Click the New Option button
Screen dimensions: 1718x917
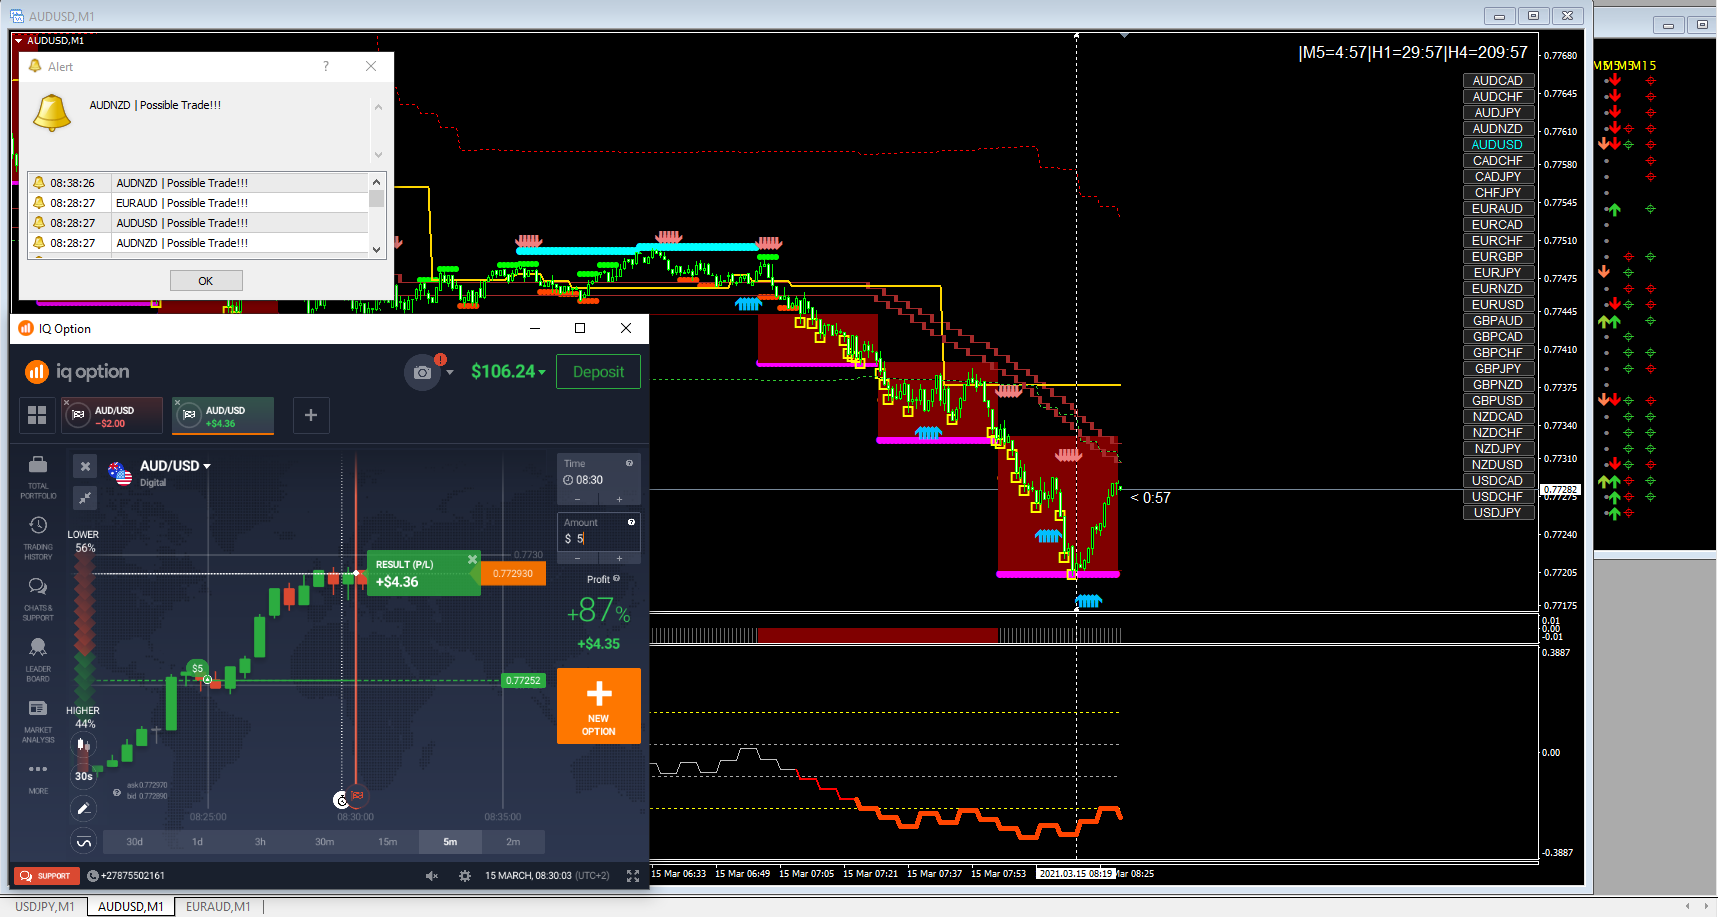[x=599, y=706]
